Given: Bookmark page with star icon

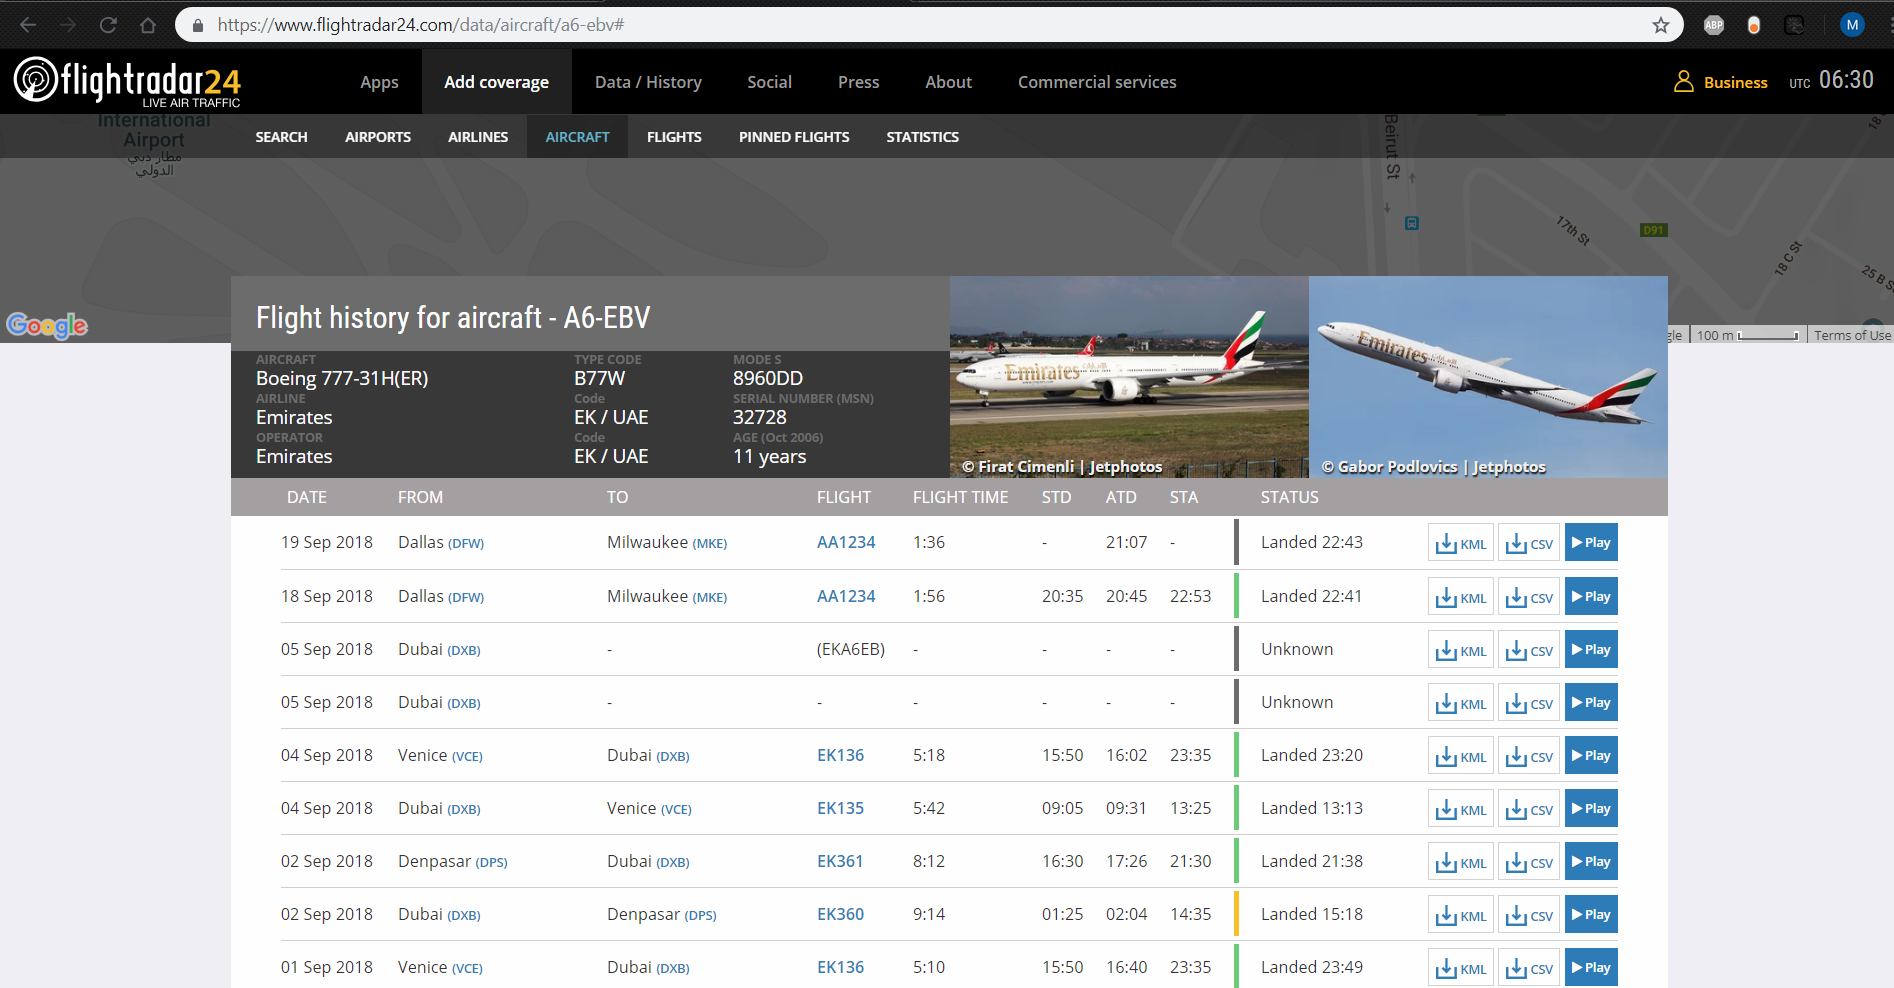Looking at the screenshot, I should click(1661, 25).
